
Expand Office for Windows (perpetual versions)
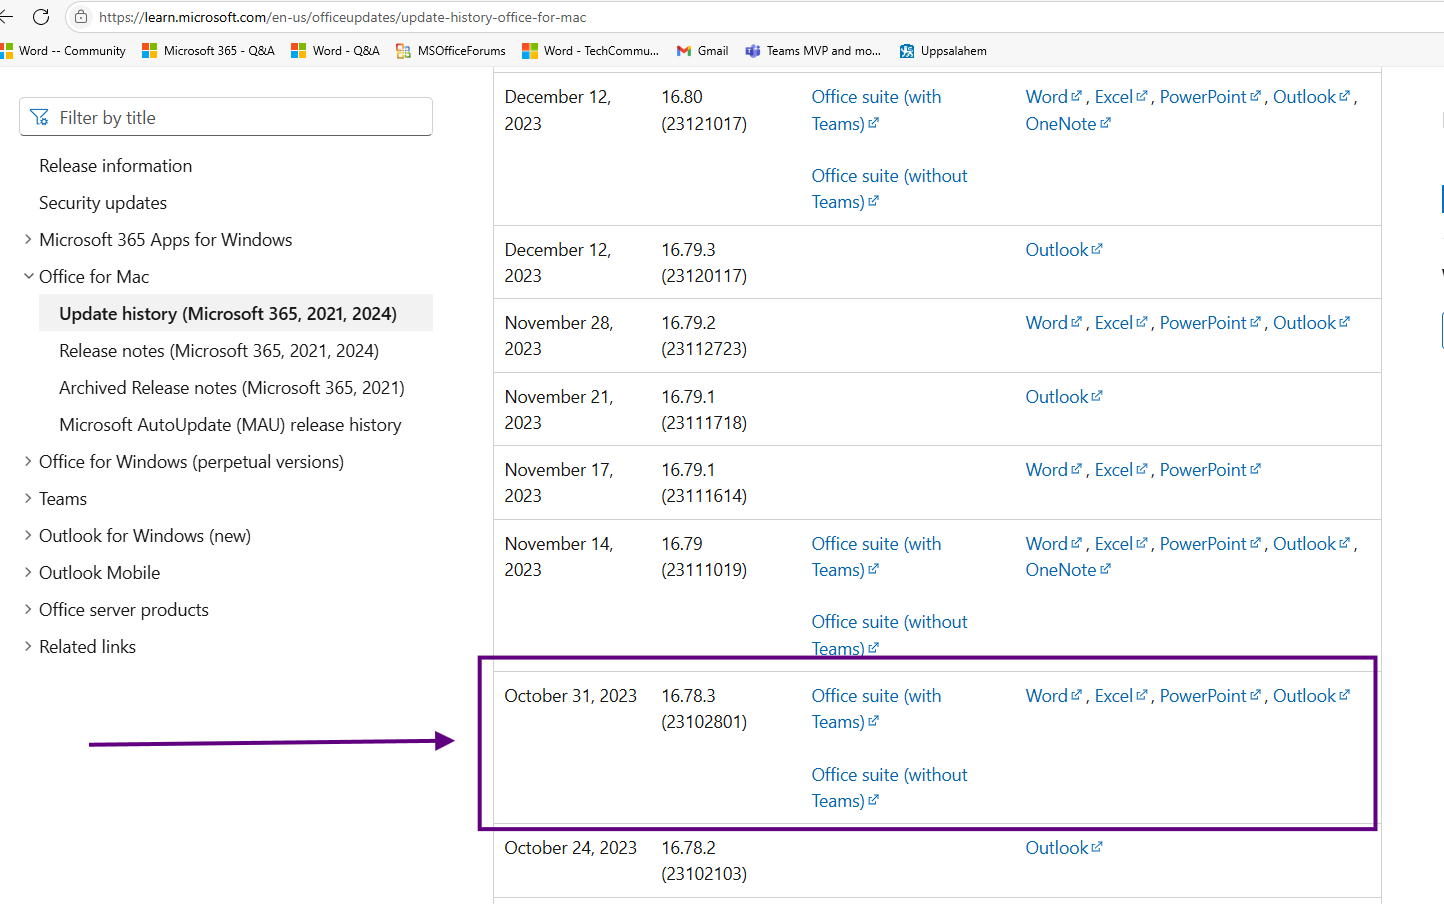pos(28,462)
